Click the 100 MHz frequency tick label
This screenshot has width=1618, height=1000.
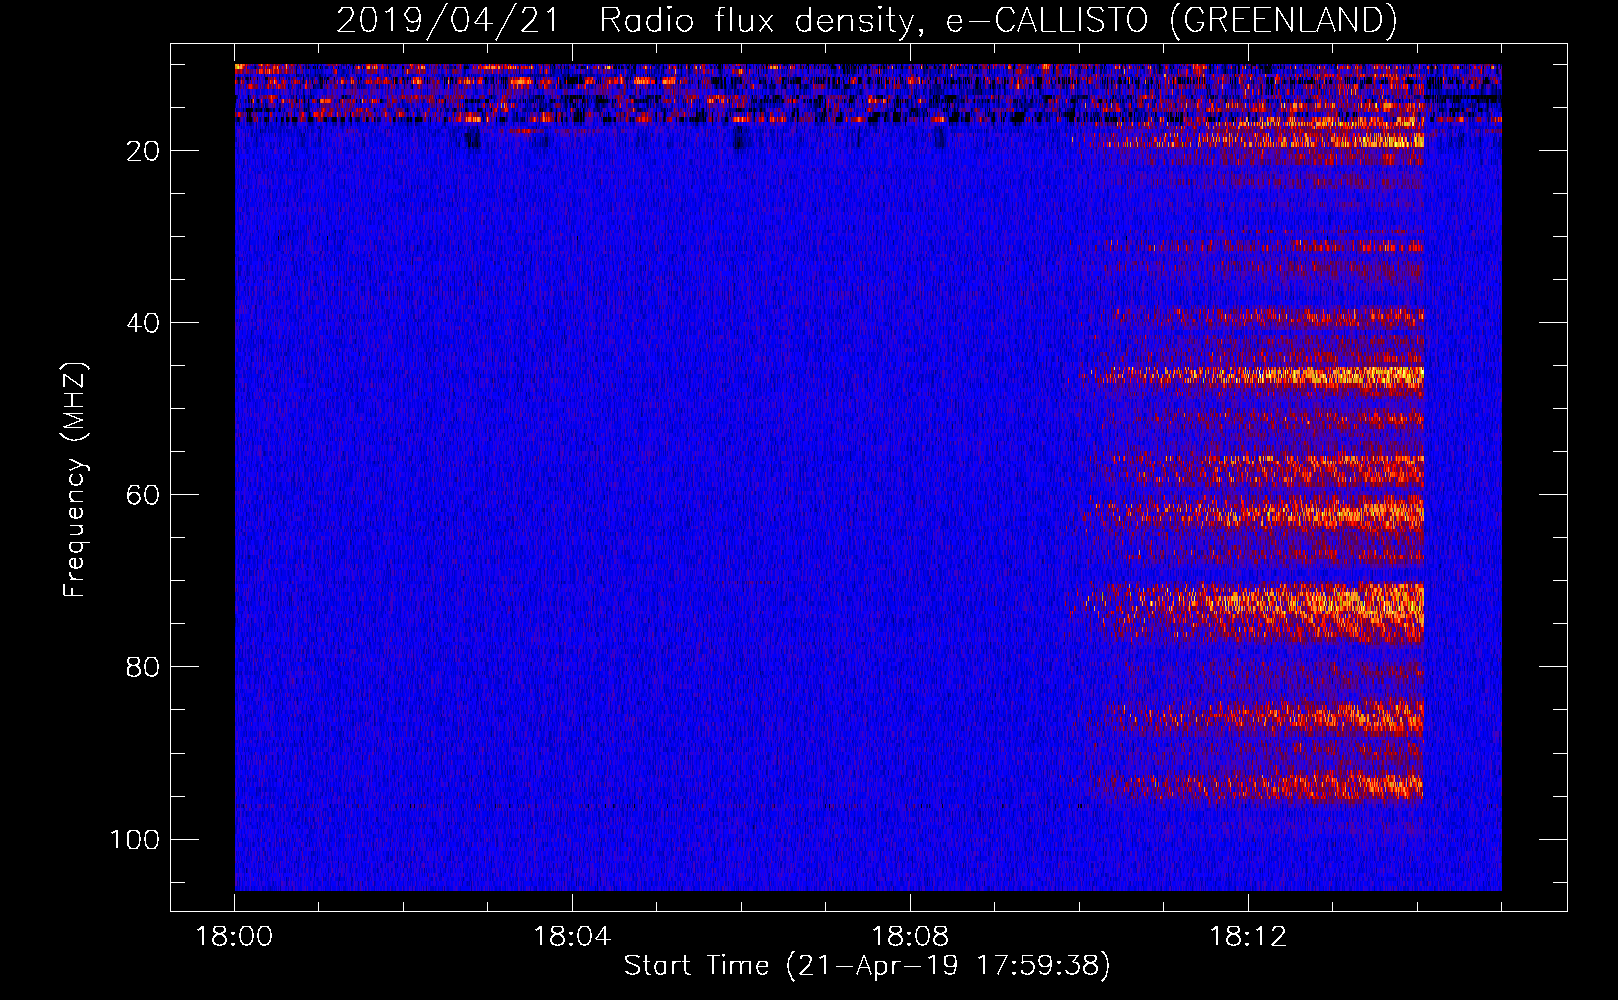[135, 839]
